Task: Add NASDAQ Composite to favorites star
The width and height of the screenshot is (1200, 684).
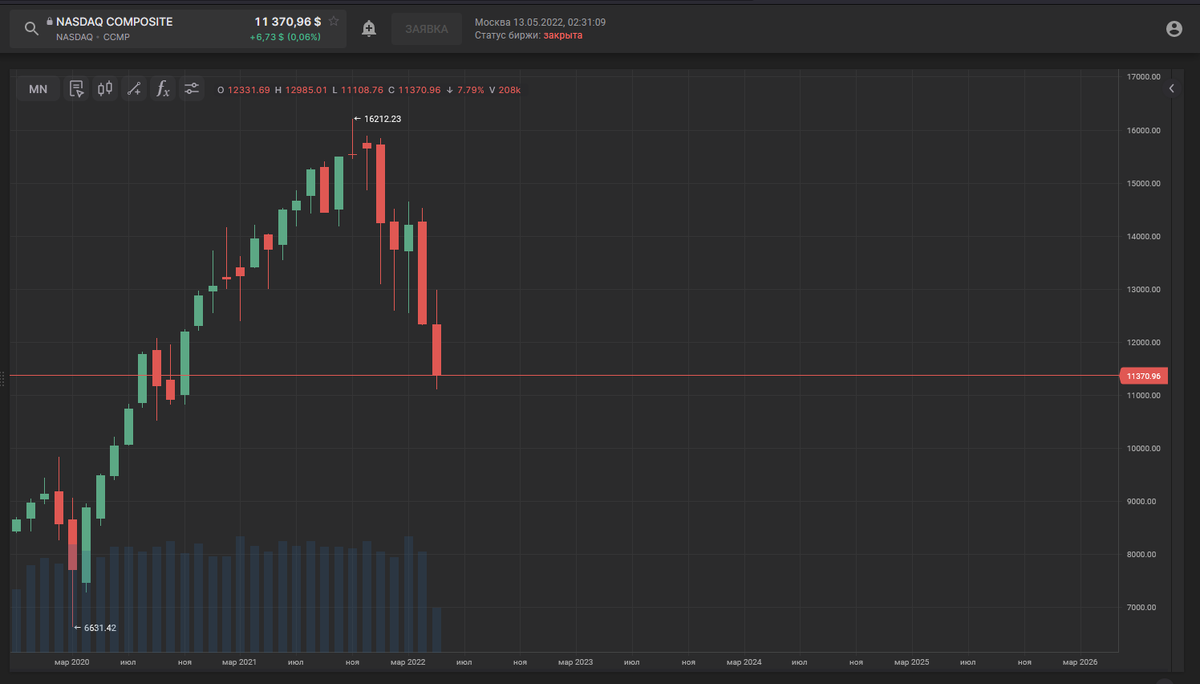Action: pos(334,21)
